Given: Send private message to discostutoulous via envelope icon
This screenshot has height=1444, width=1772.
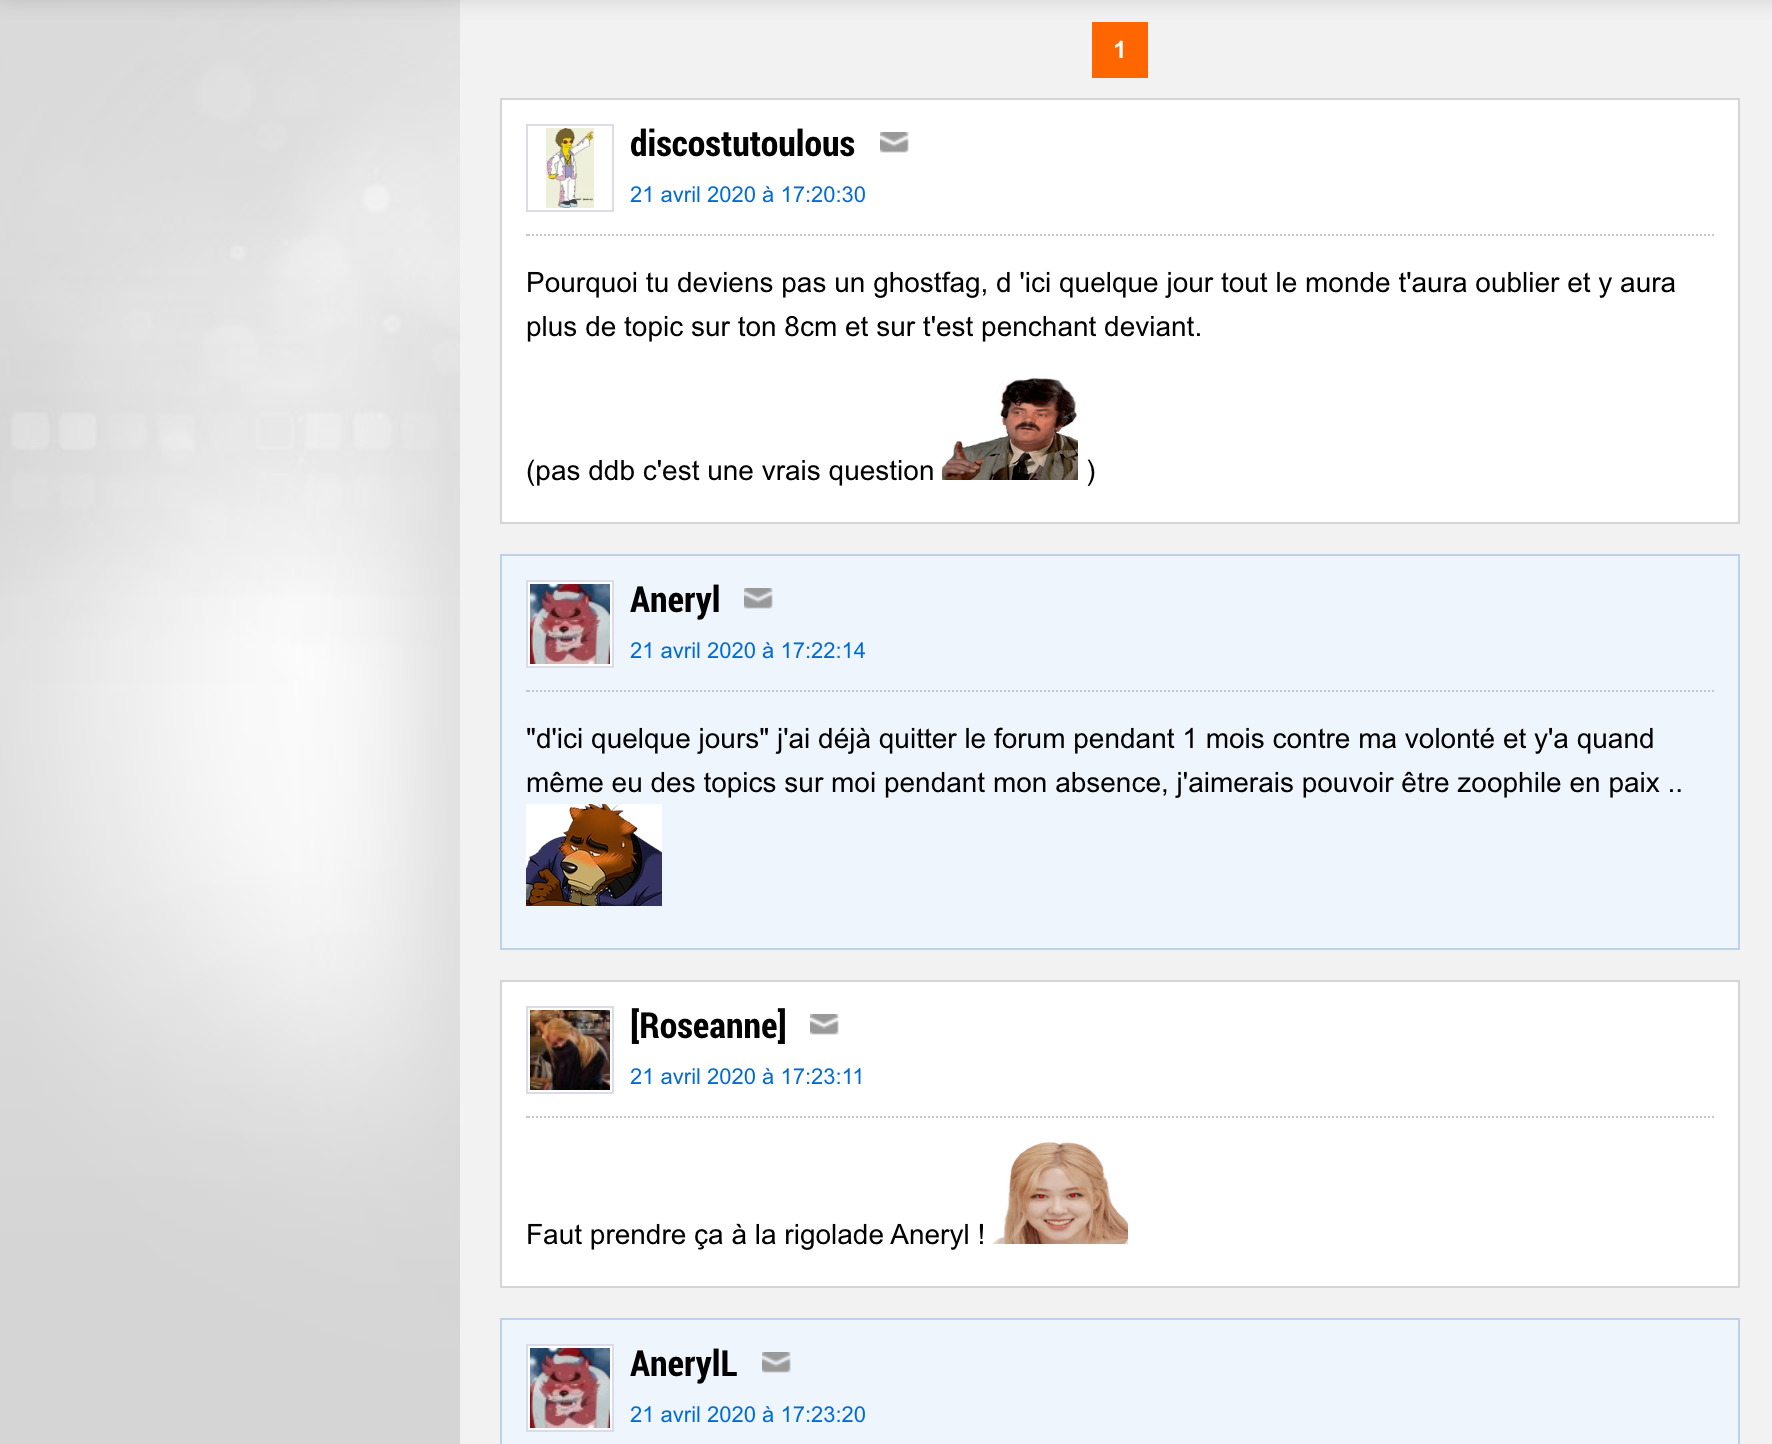Looking at the screenshot, I should click(x=894, y=143).
